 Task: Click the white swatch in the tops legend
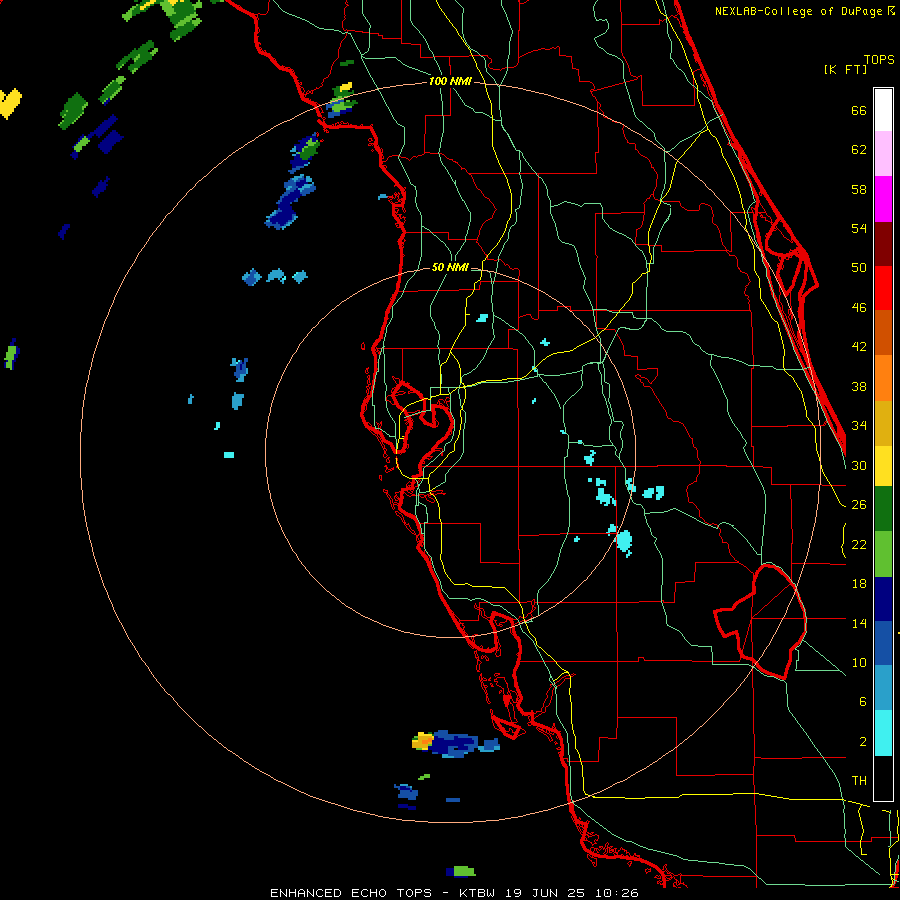(x=883, y=110)
